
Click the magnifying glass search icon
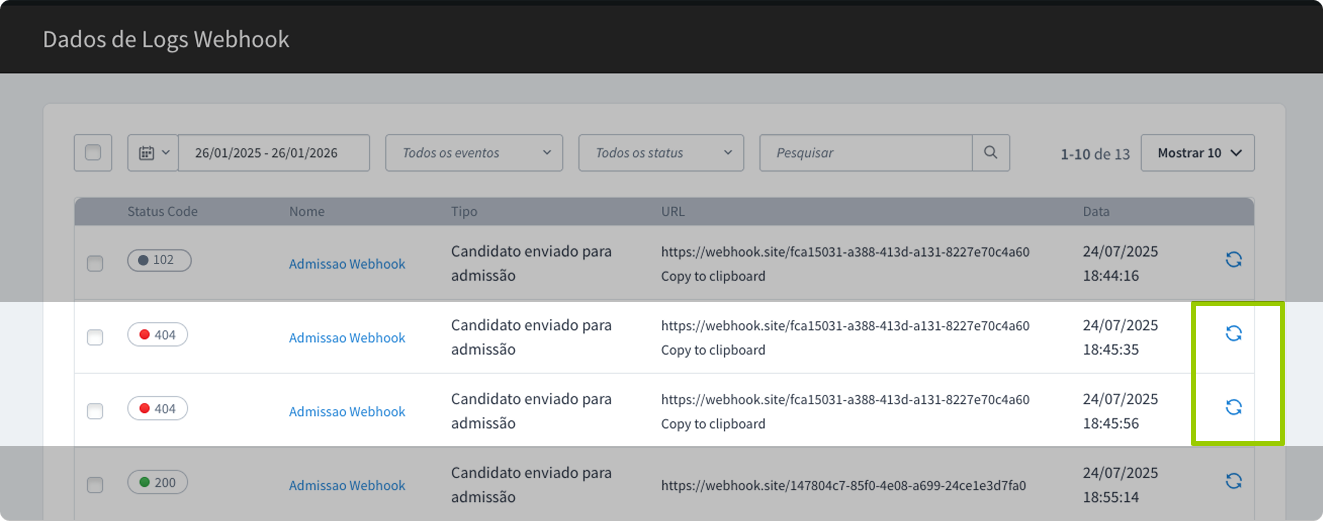click(990, 153)
